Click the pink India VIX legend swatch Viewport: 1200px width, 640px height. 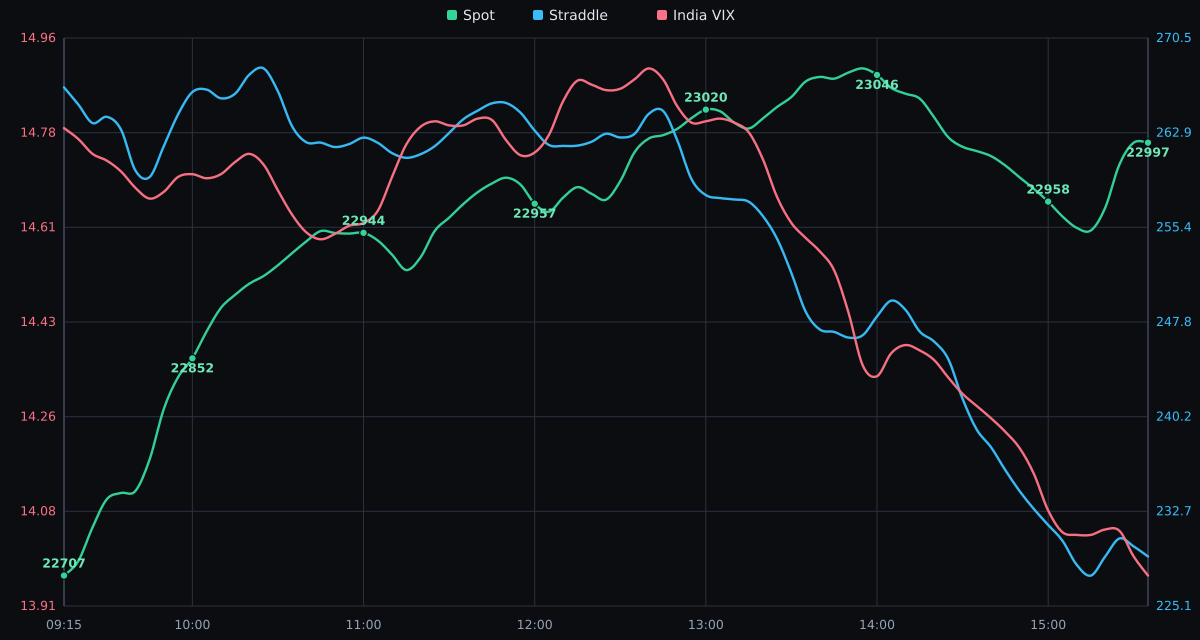tap(662, 15)
